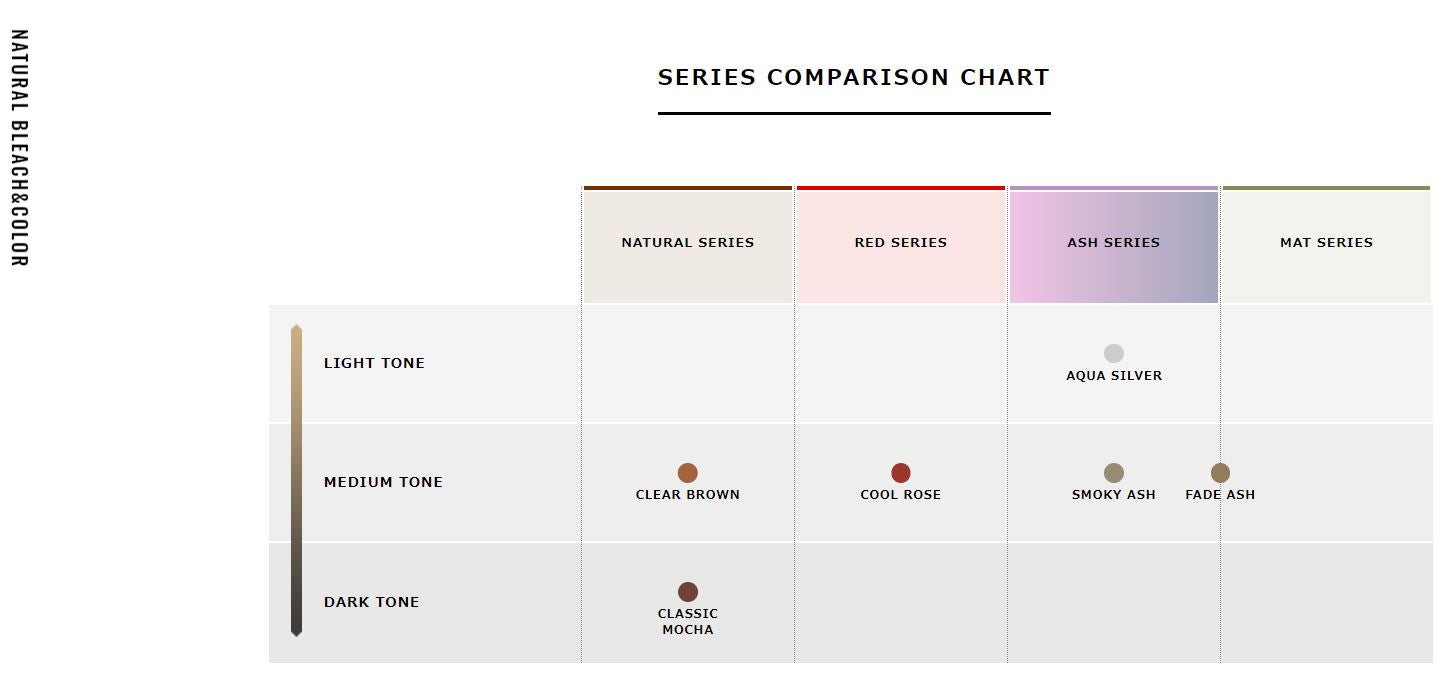Pick the Aqua Silver color dot
1444x676 pixels.
point(1114,353)
